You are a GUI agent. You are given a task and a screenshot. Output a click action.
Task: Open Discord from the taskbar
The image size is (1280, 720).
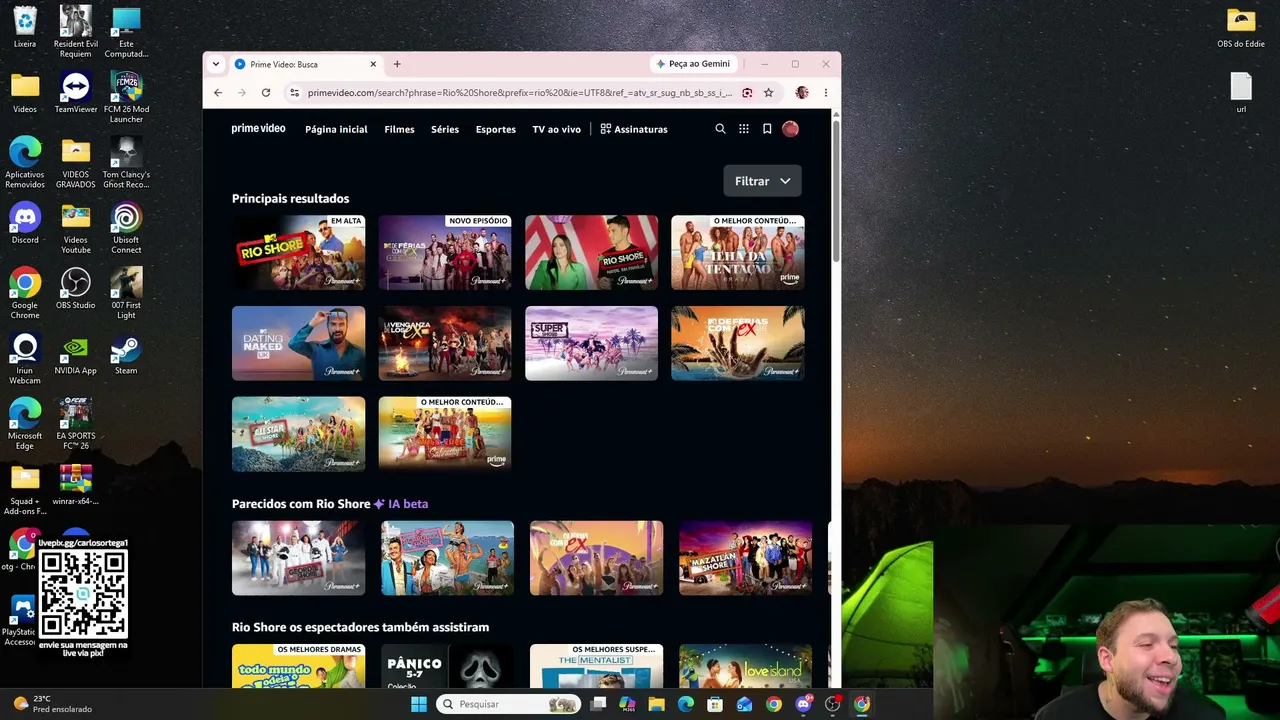[803, 704]
